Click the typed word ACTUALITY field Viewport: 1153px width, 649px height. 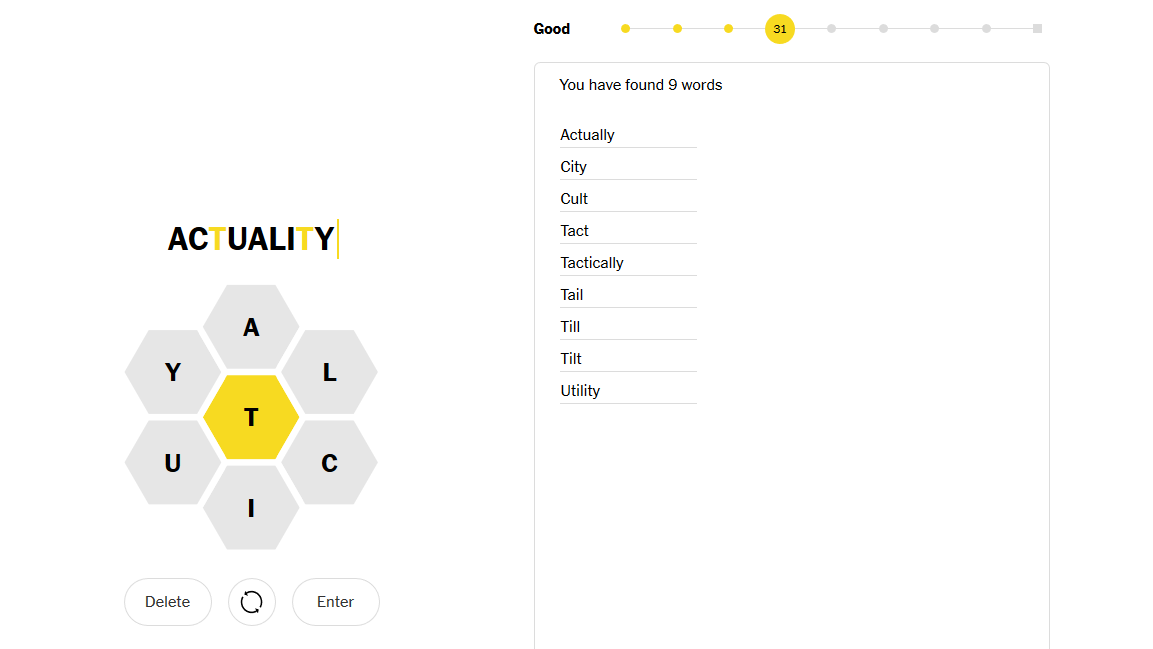pos(251,239)
